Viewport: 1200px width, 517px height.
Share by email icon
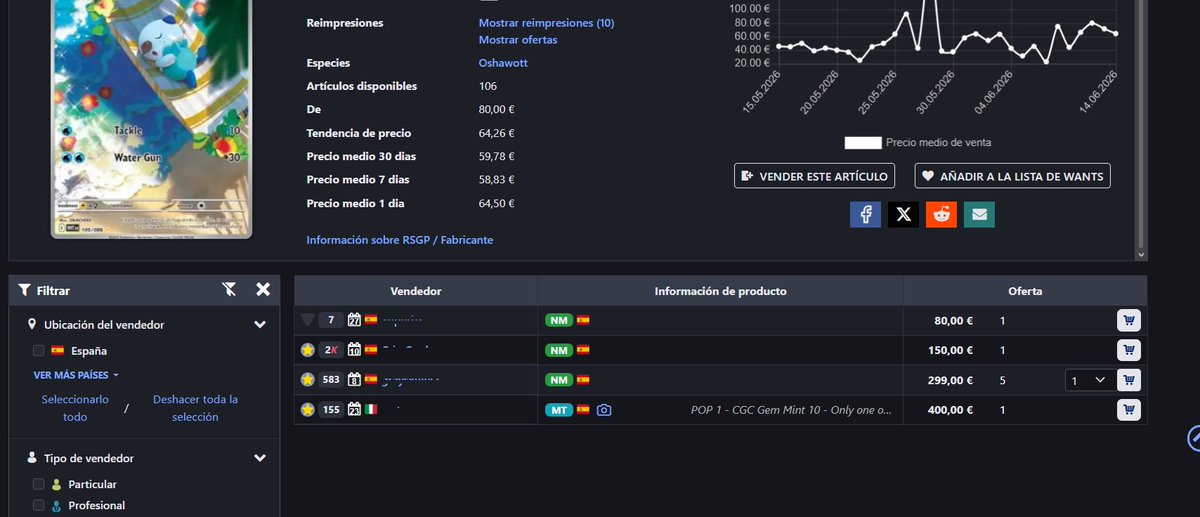coord(979,213)
